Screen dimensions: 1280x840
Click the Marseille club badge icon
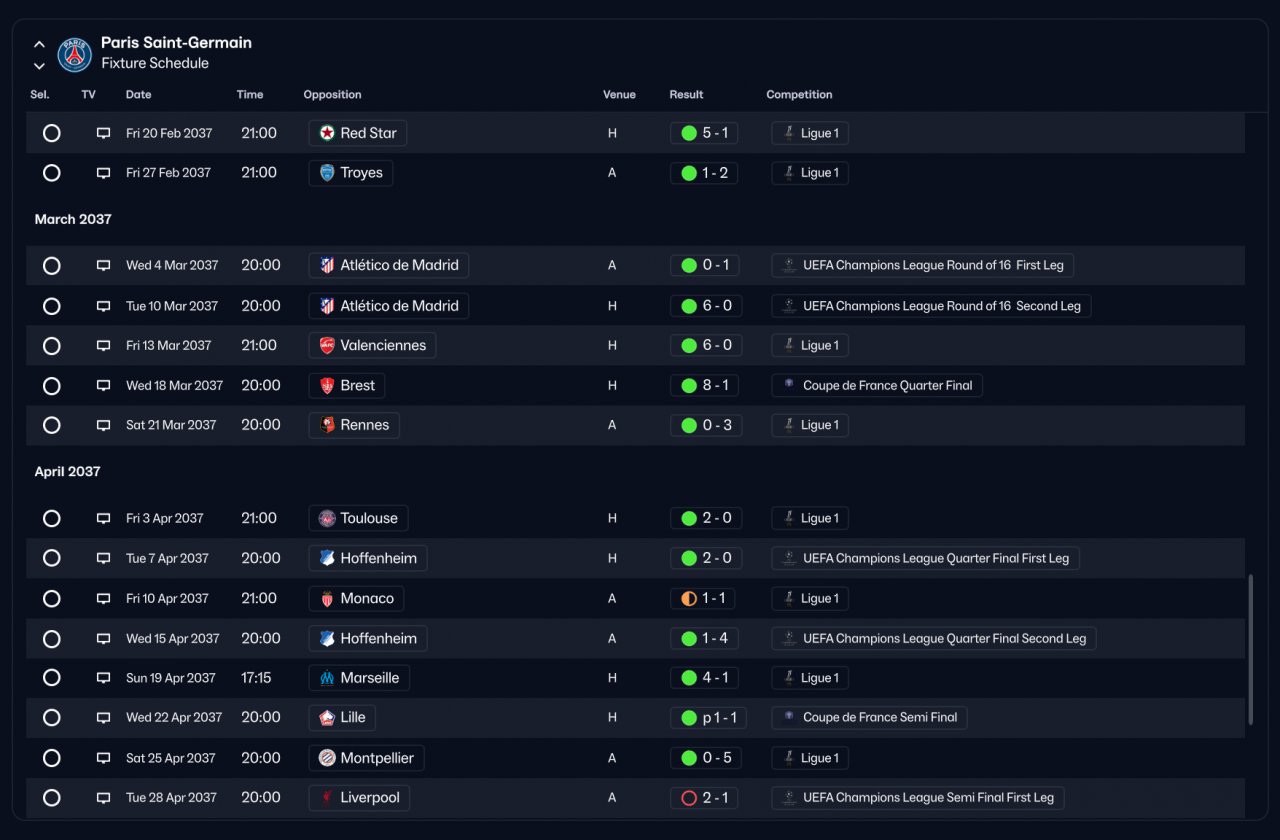coord(327,678)
